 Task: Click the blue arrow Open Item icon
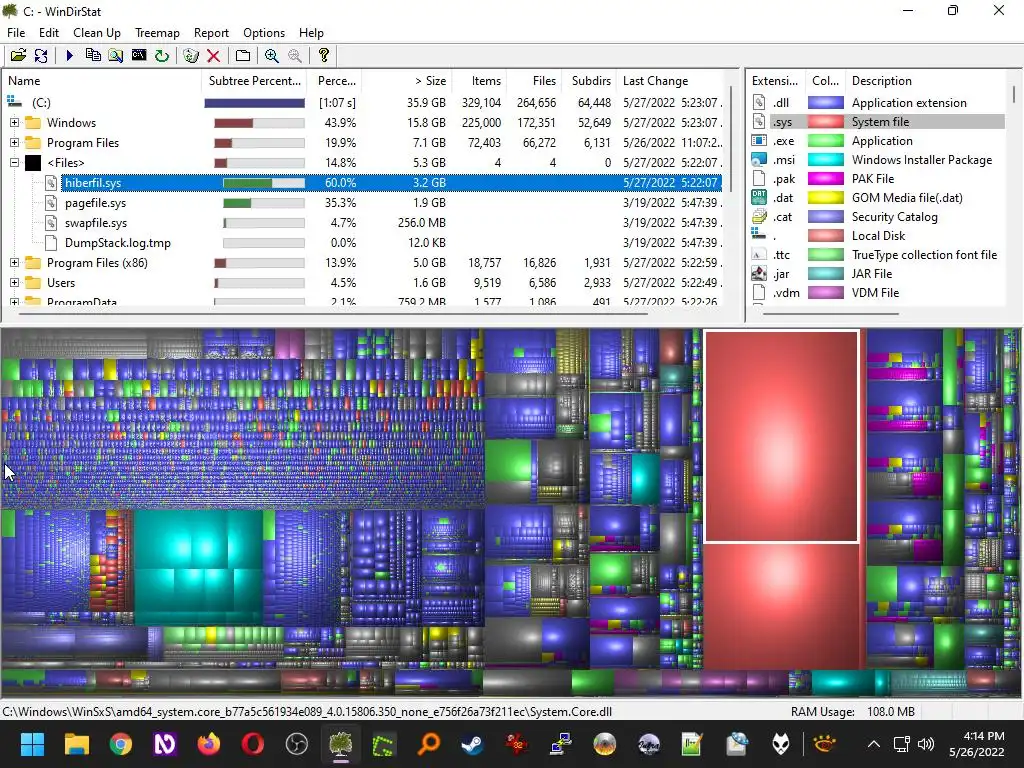coord(70,56)
